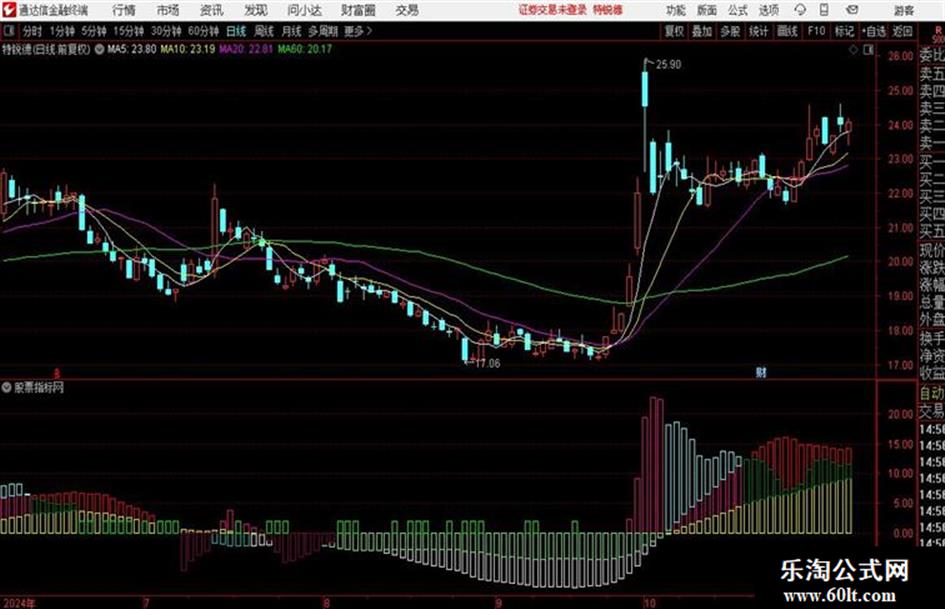Switch to 5分钟 chart period

point(94,31)
